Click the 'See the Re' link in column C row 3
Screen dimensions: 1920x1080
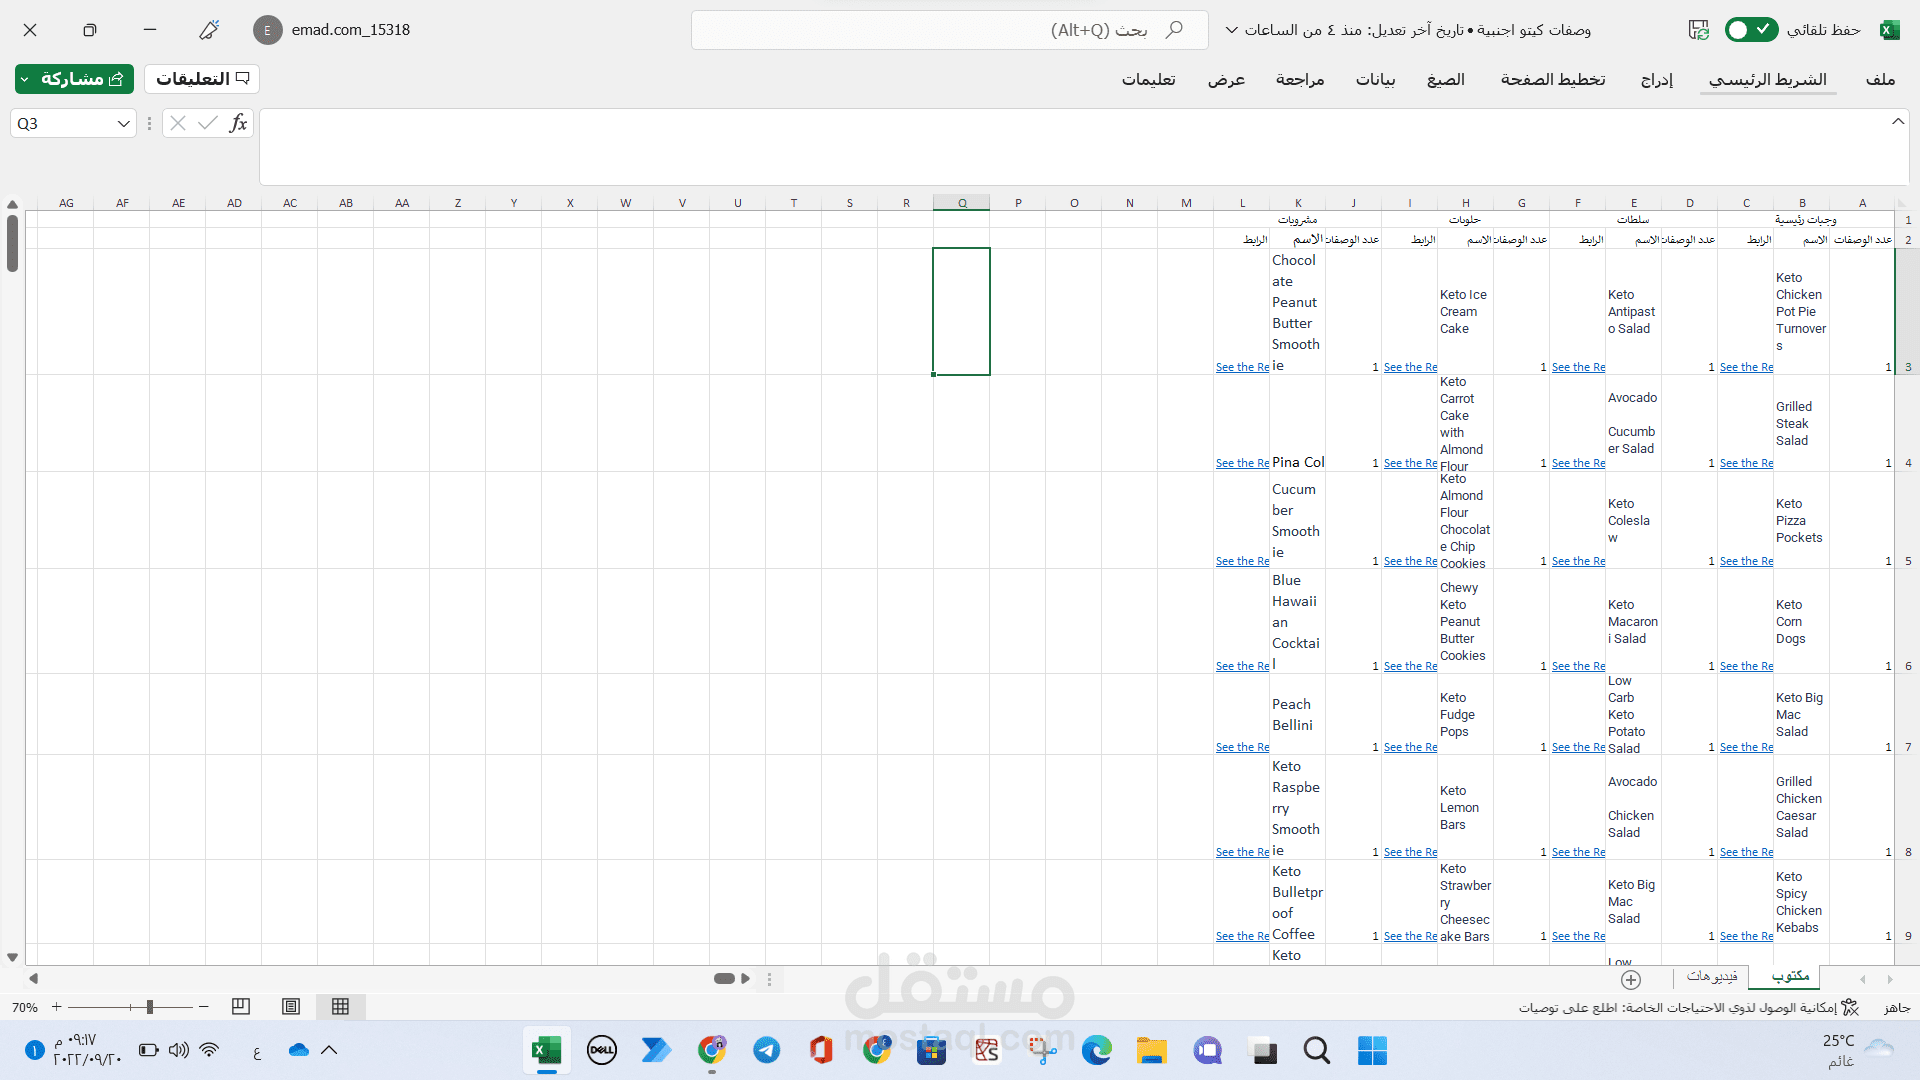pyautogui.click(x=1746, y=367)
